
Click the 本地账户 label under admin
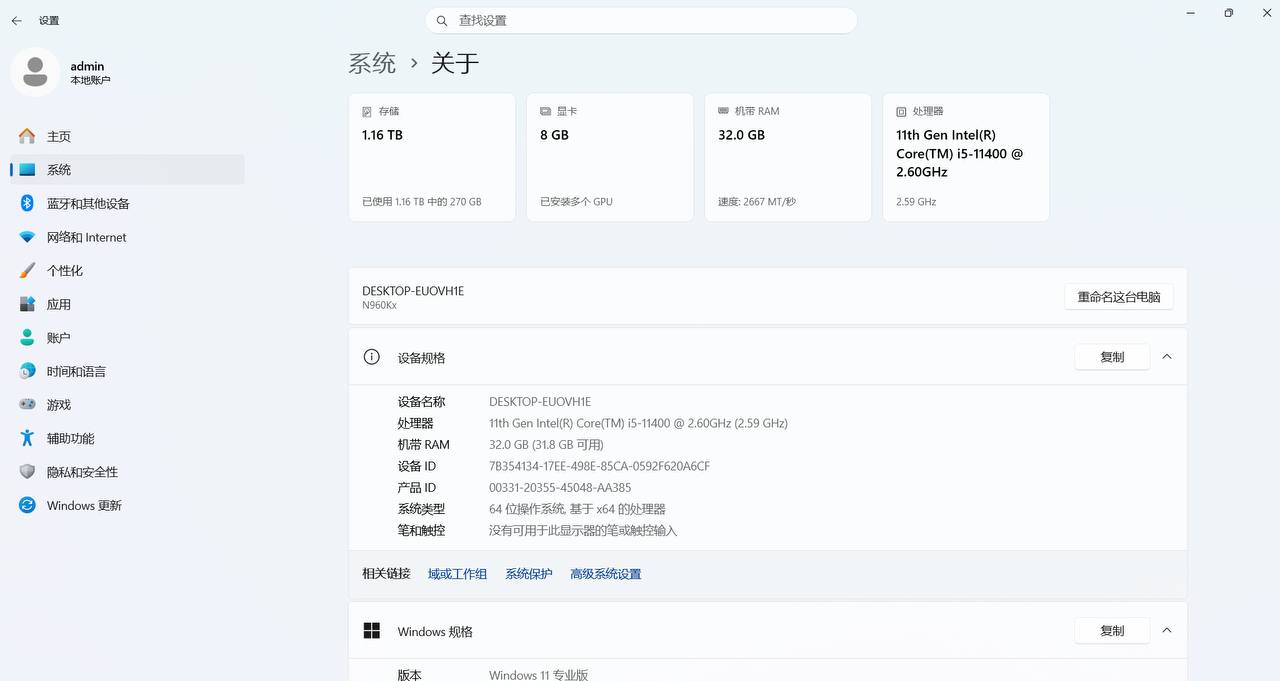90,80
